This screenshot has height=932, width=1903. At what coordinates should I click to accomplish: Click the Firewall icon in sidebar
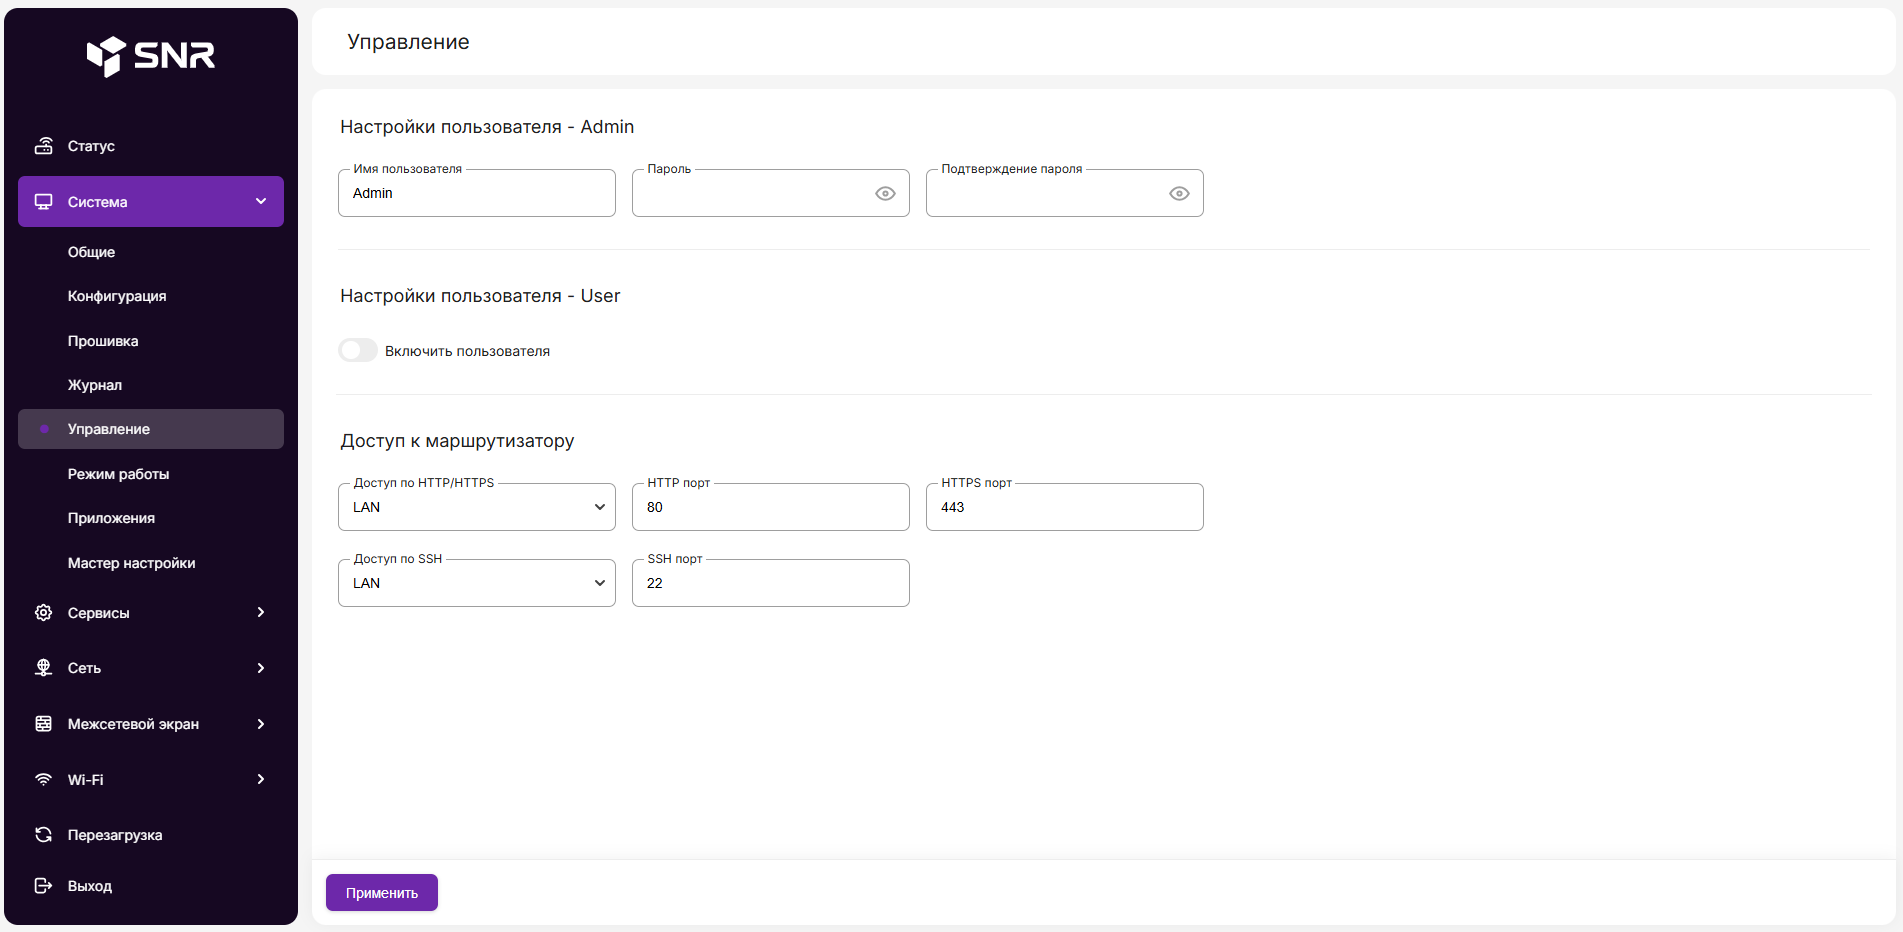(43, 724)
